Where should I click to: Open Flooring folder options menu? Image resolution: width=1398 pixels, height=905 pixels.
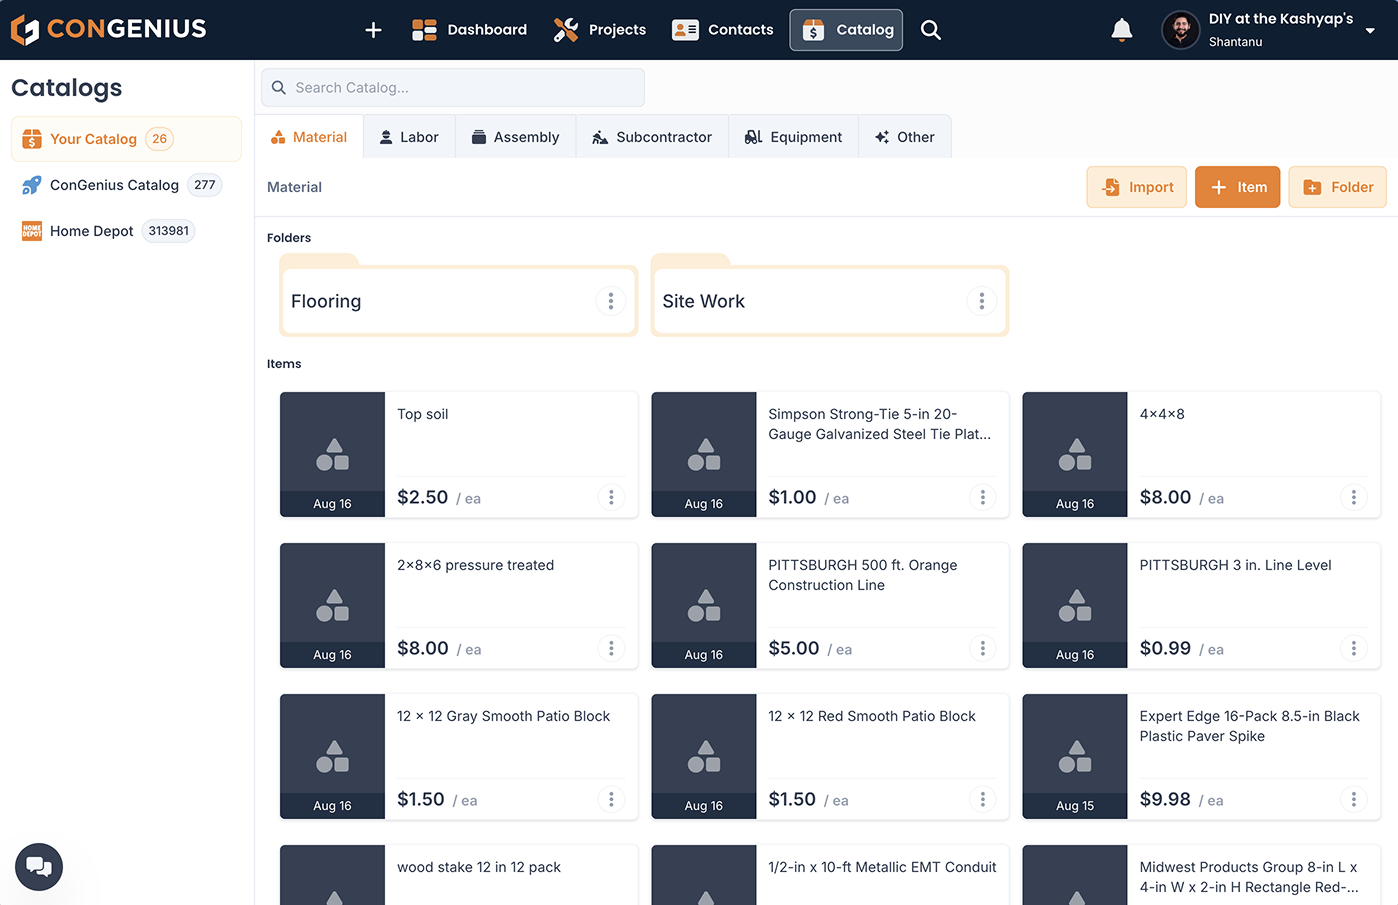(611, 301)
